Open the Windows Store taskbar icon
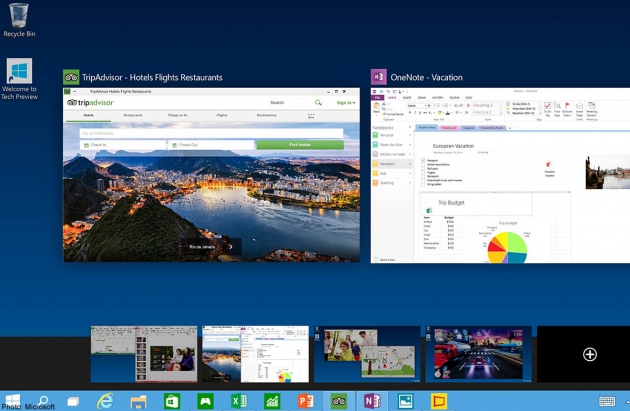Image resolution: width=630 pixels, height=411 pixels. pyautogui.click(x=172, y=401)
